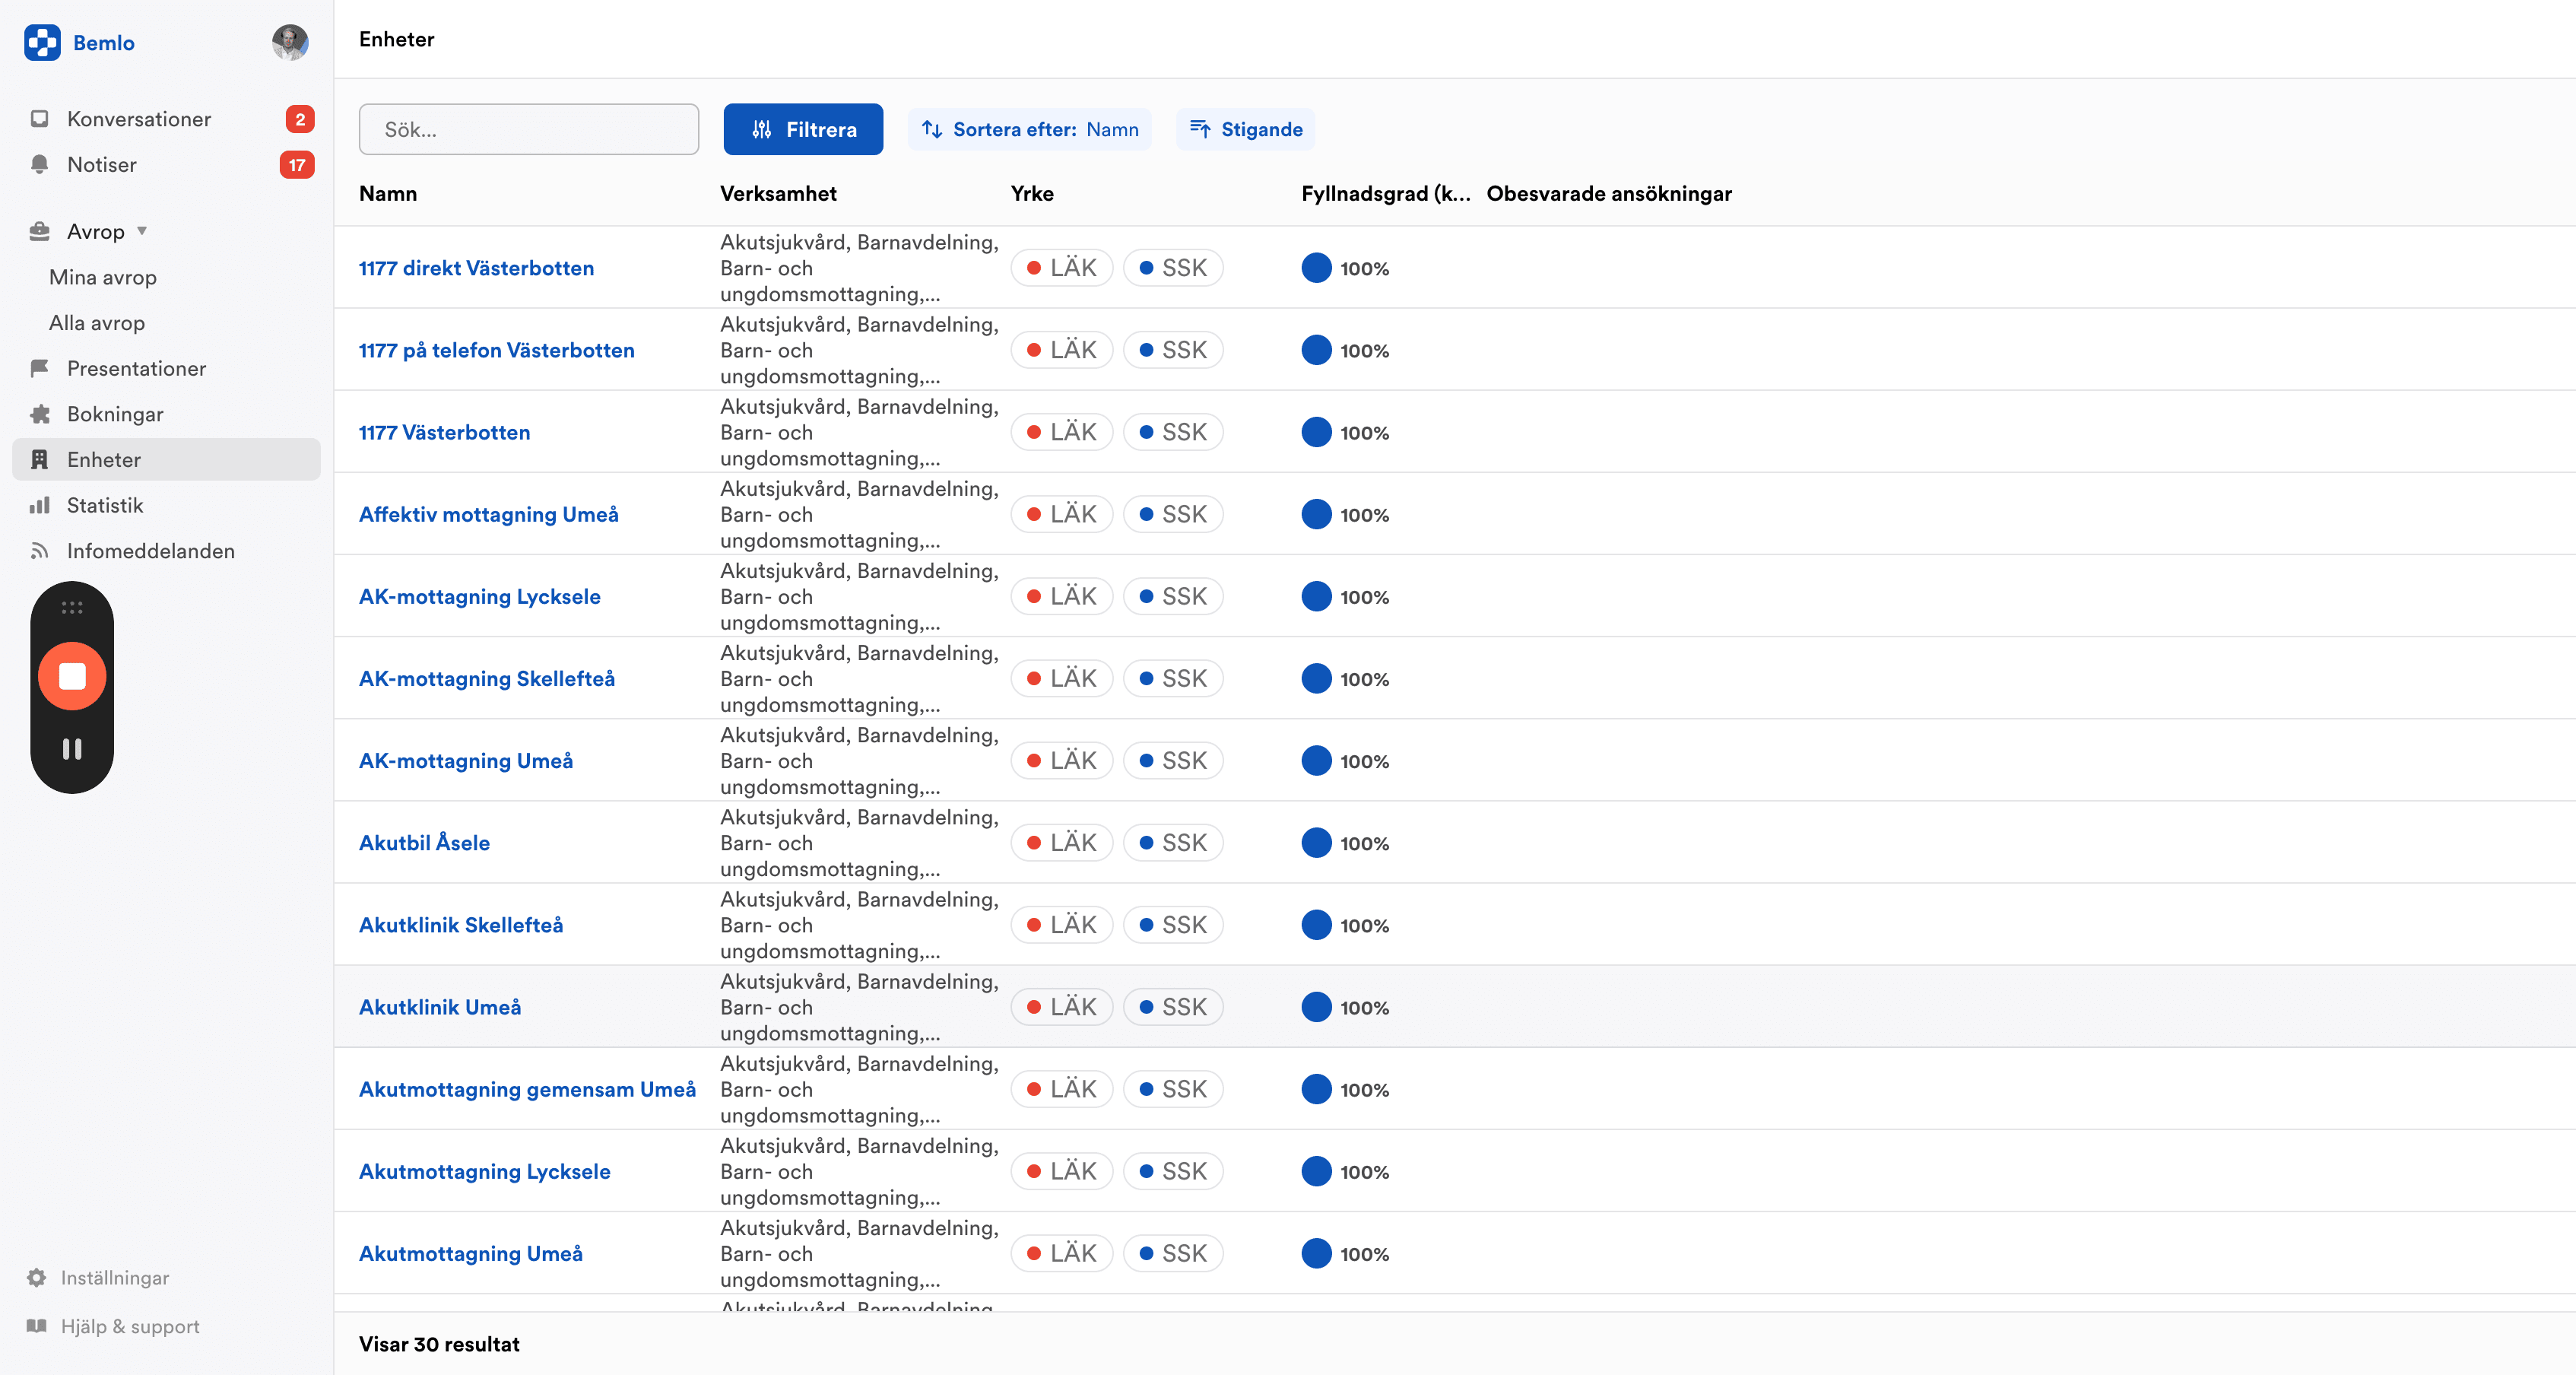Click the Namn column header

tap(388, 194)
